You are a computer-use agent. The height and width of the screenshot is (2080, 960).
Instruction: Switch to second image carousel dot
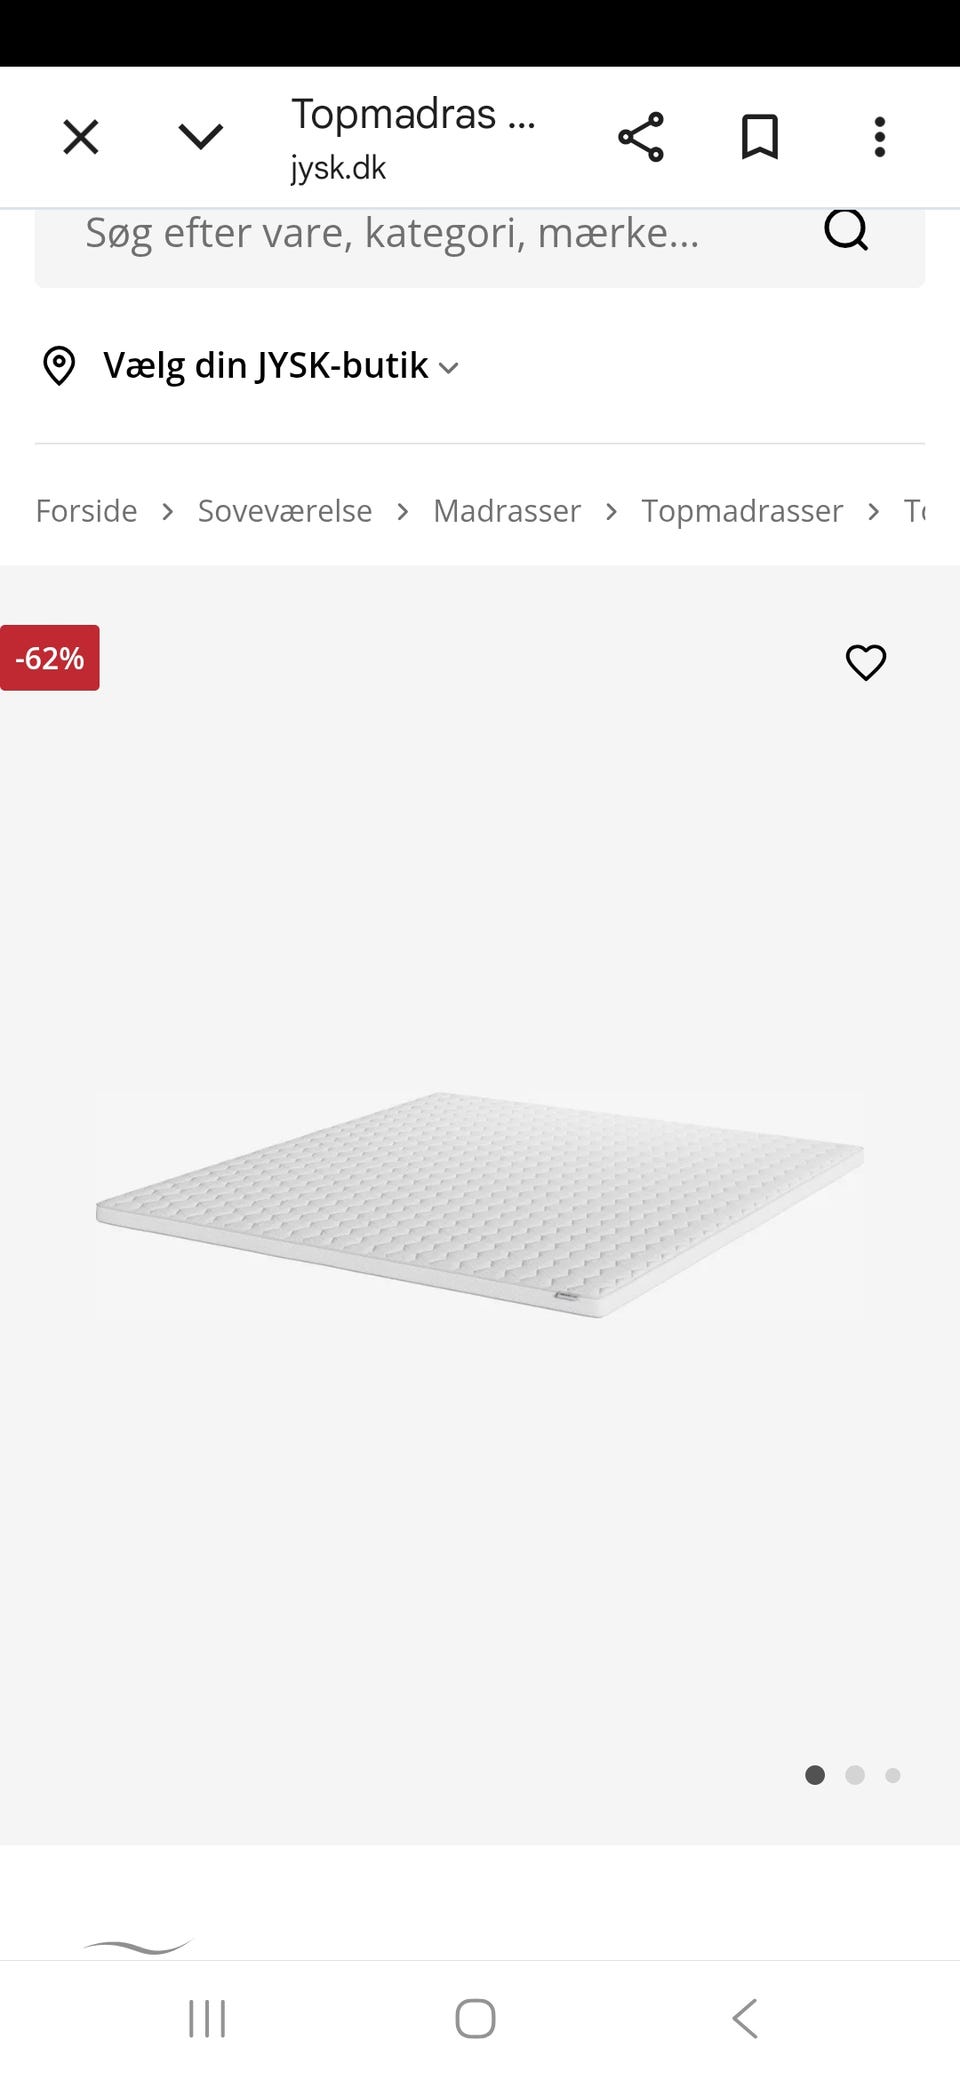tap(855, 1775)
